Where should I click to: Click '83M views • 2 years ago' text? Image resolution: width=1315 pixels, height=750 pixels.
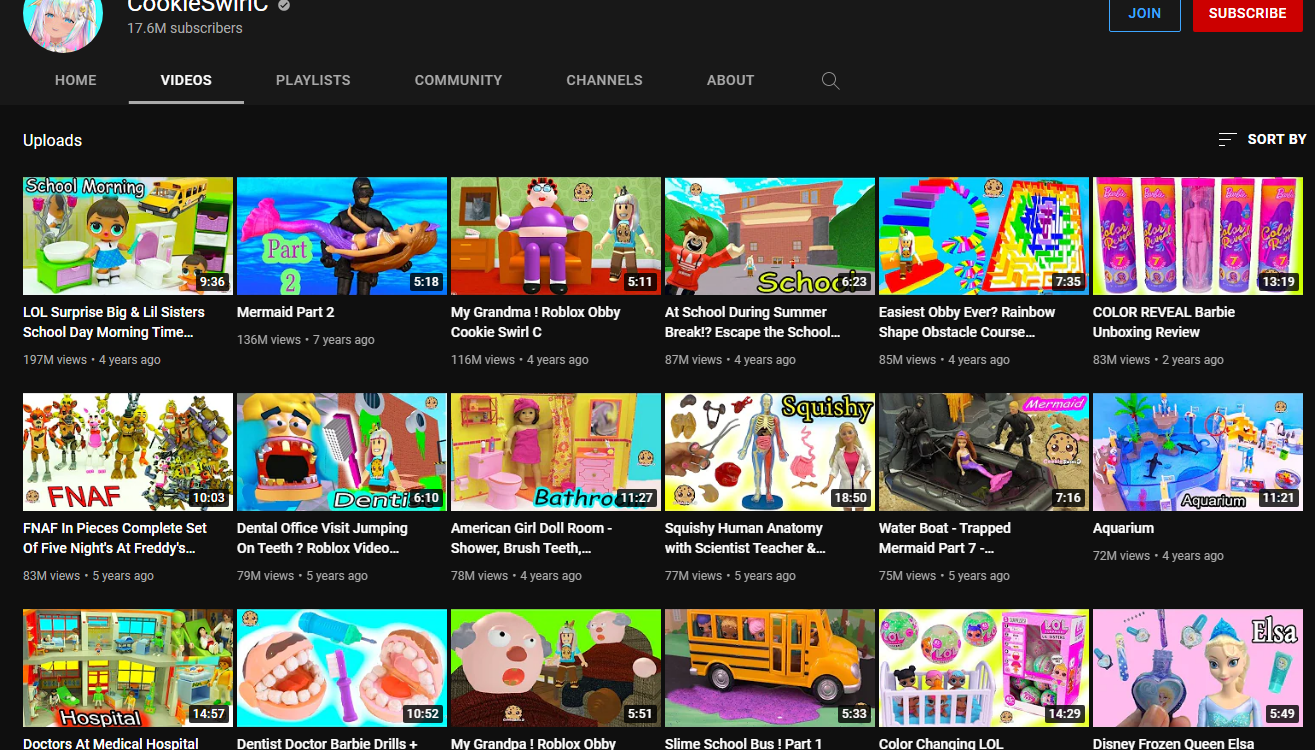pyautogui.click(x=1158, y=360)
